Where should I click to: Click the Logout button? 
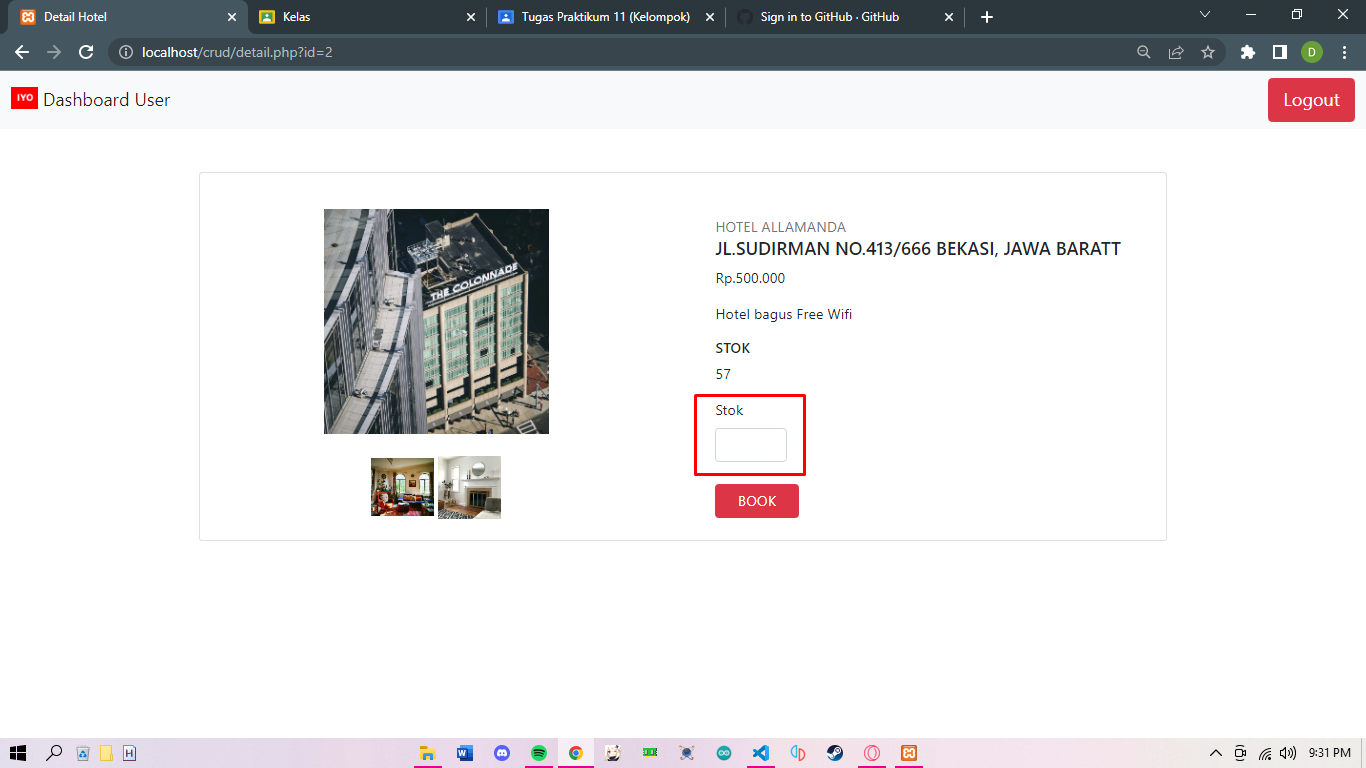click(1311, 99)
